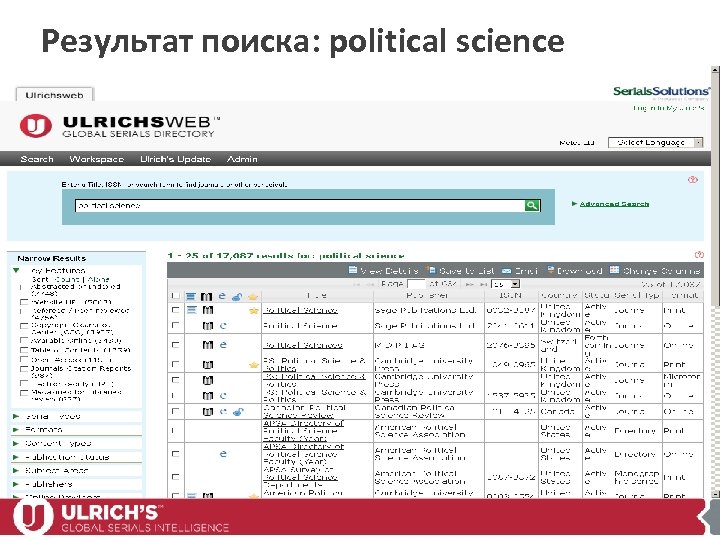
Task: Click the scrollbar down arrow
Action: [715, 494]
